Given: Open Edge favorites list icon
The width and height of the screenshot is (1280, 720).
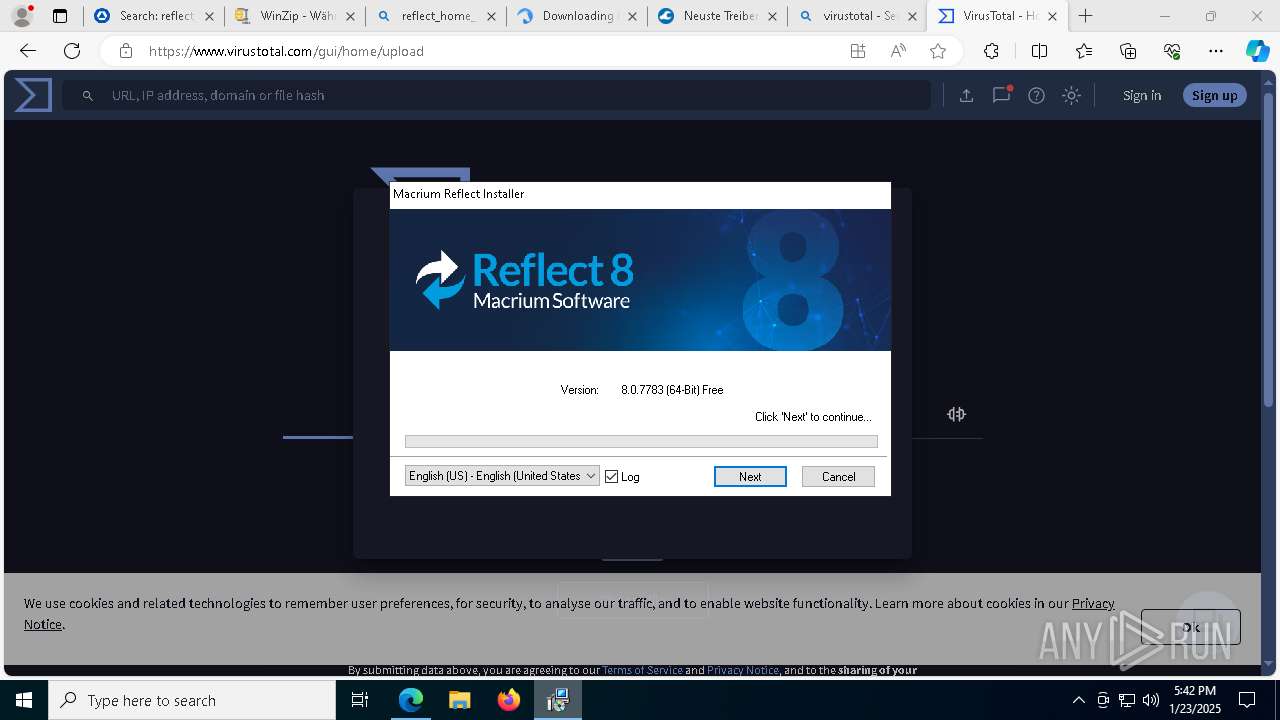Looking at the screenshot, I should coord(1084,51).
